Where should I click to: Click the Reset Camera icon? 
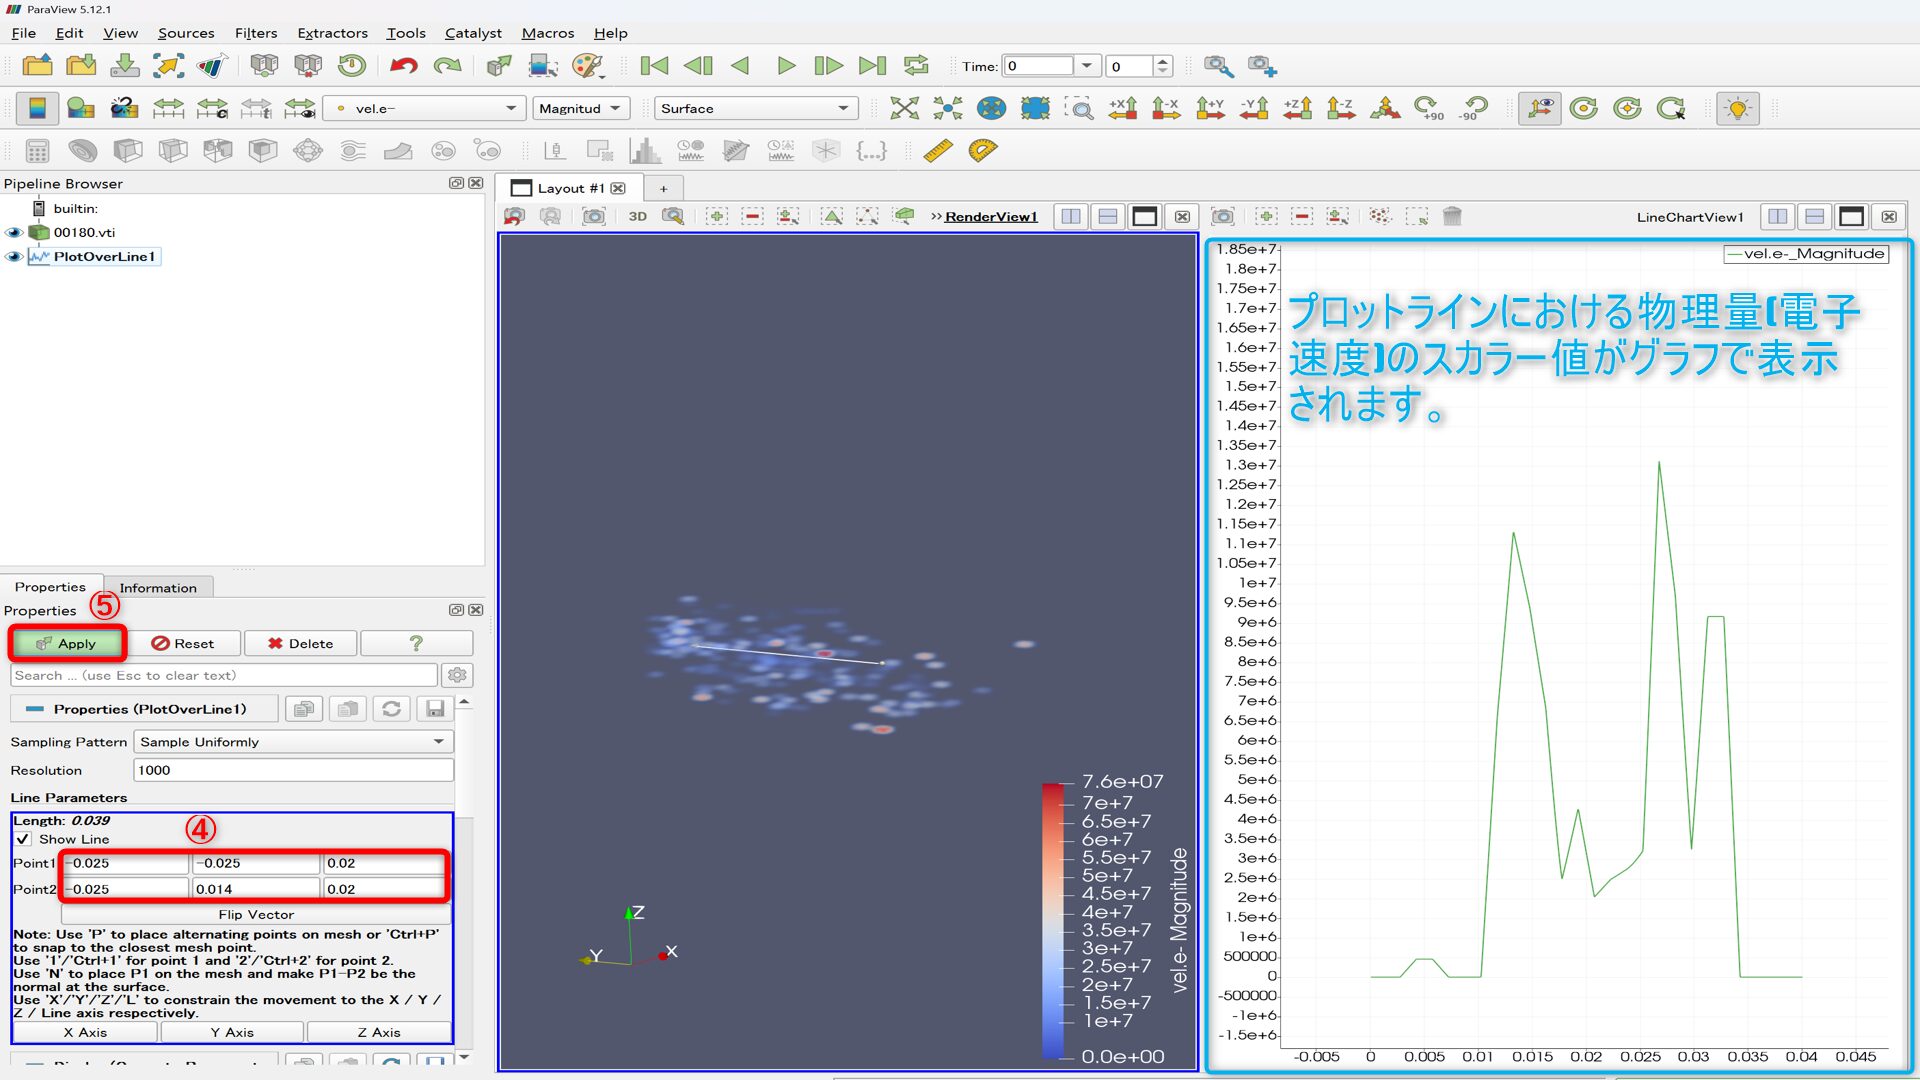[904, 108]
